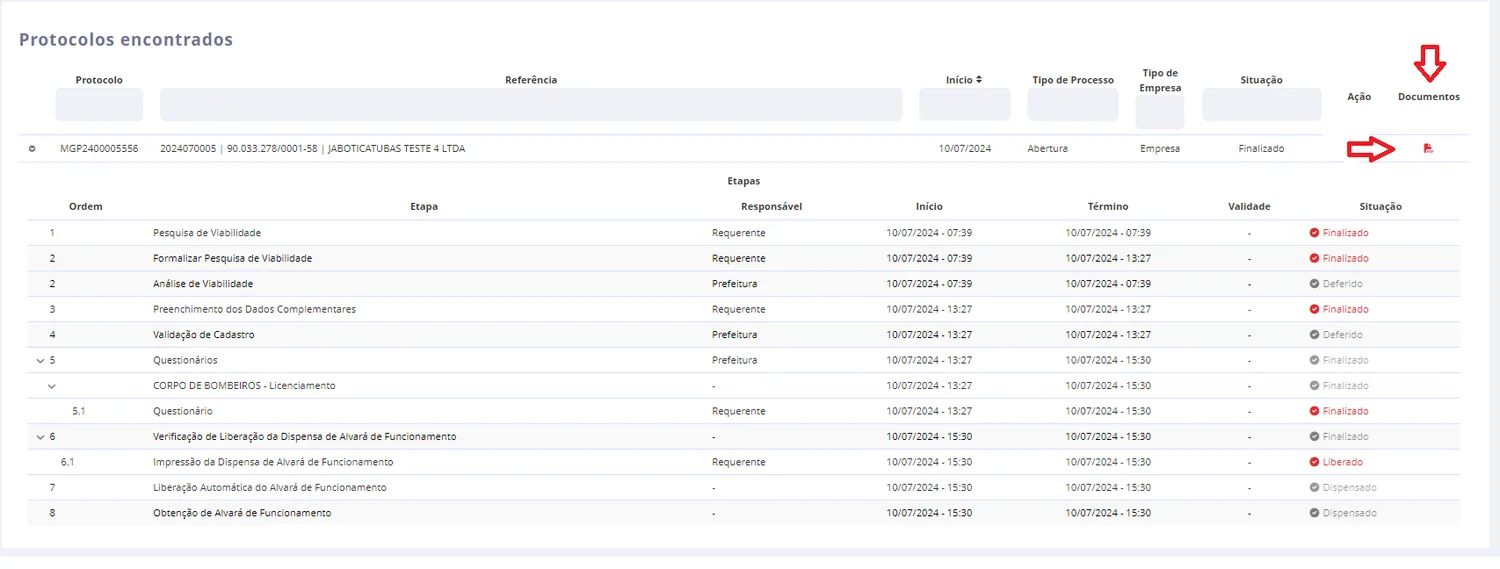The width and height of the screenshot is (1500, 569).
Task: Click the Empresa company type cell
Action: 1160,149
